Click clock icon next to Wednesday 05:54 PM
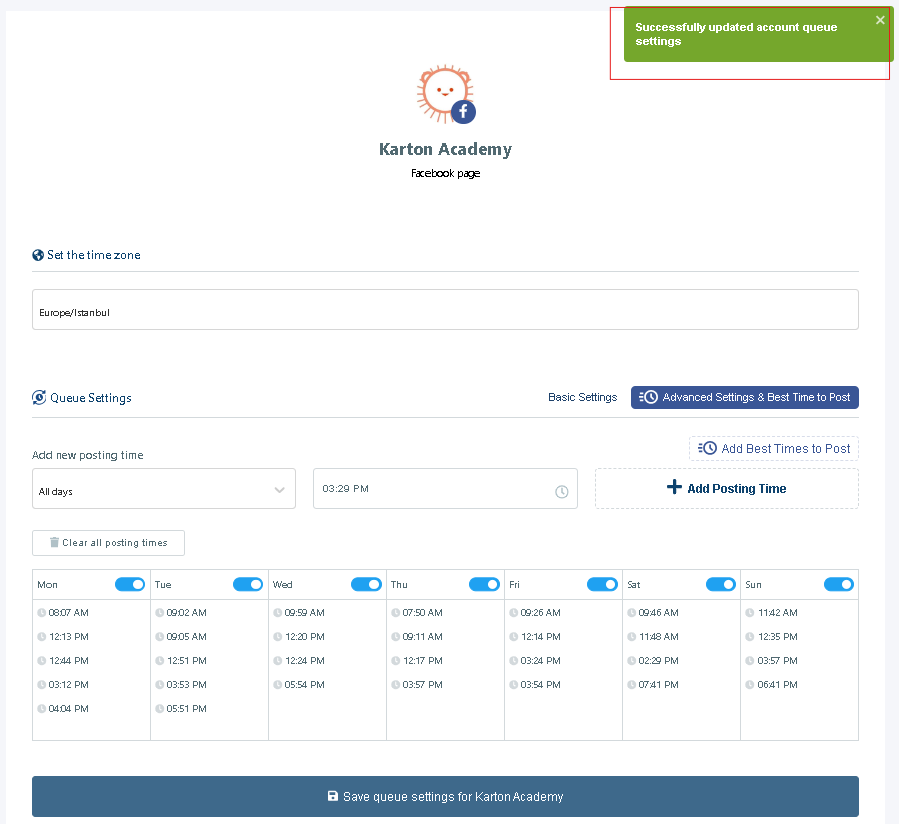The width and height of the screenshot is (899, 824). (277, 685)
